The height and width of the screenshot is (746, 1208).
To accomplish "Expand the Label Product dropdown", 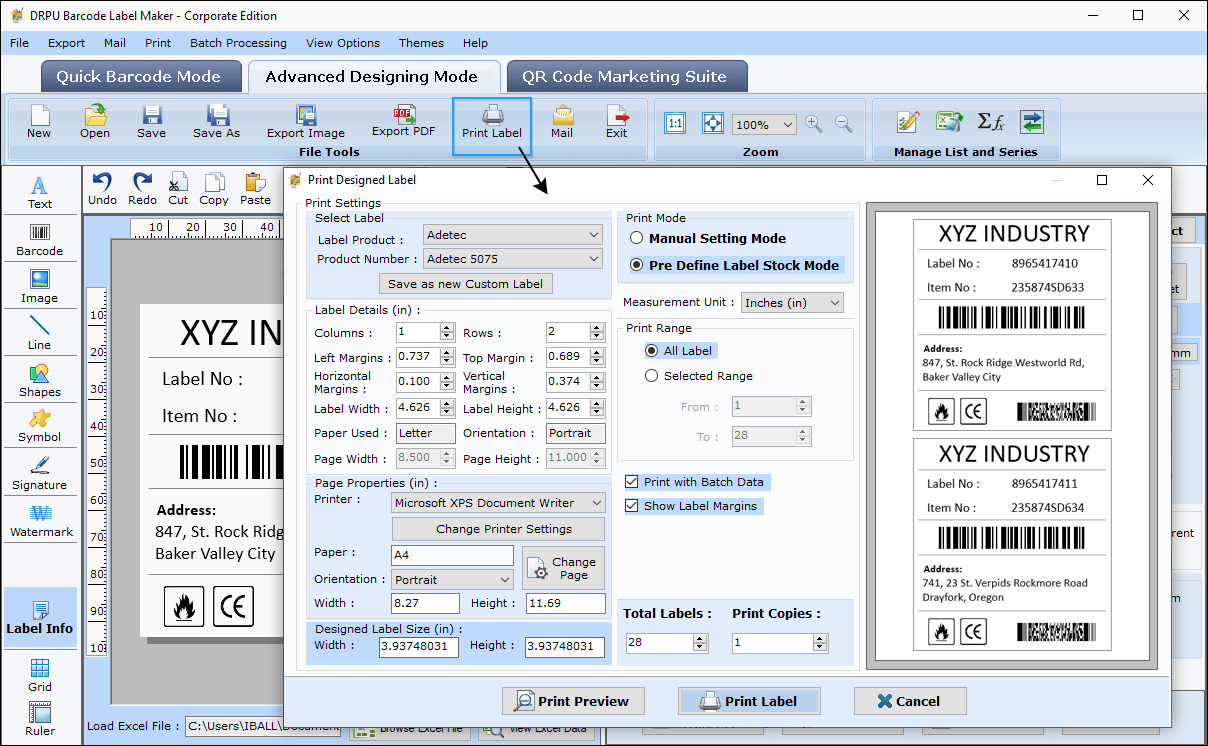I will (x=513, y=235).
